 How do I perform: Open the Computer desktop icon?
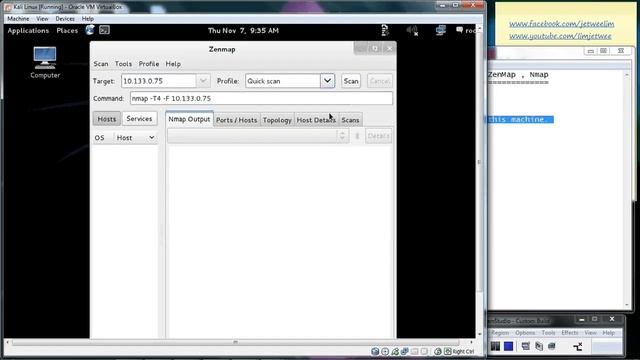[45, 62]
